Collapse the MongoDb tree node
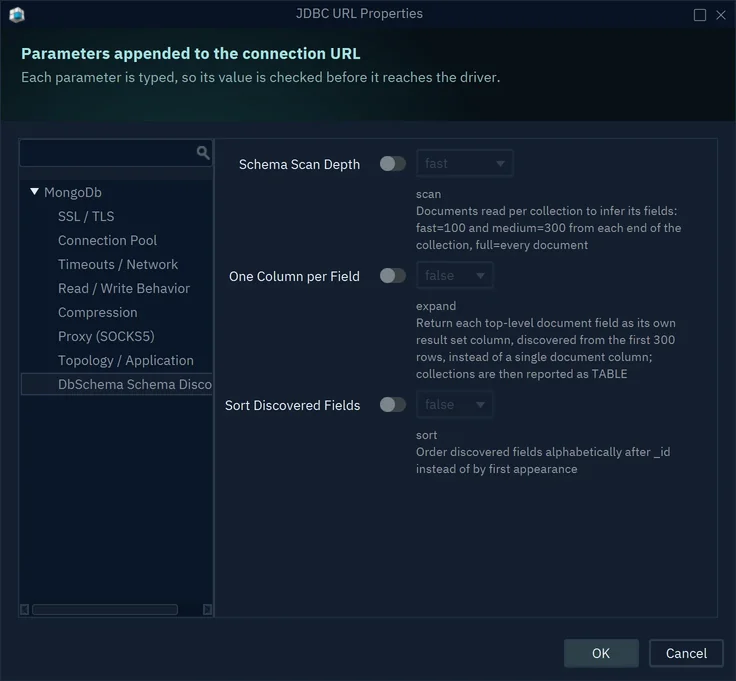Image resolution: width=736 pixels, height=681 pixels. tap(34, 191)
